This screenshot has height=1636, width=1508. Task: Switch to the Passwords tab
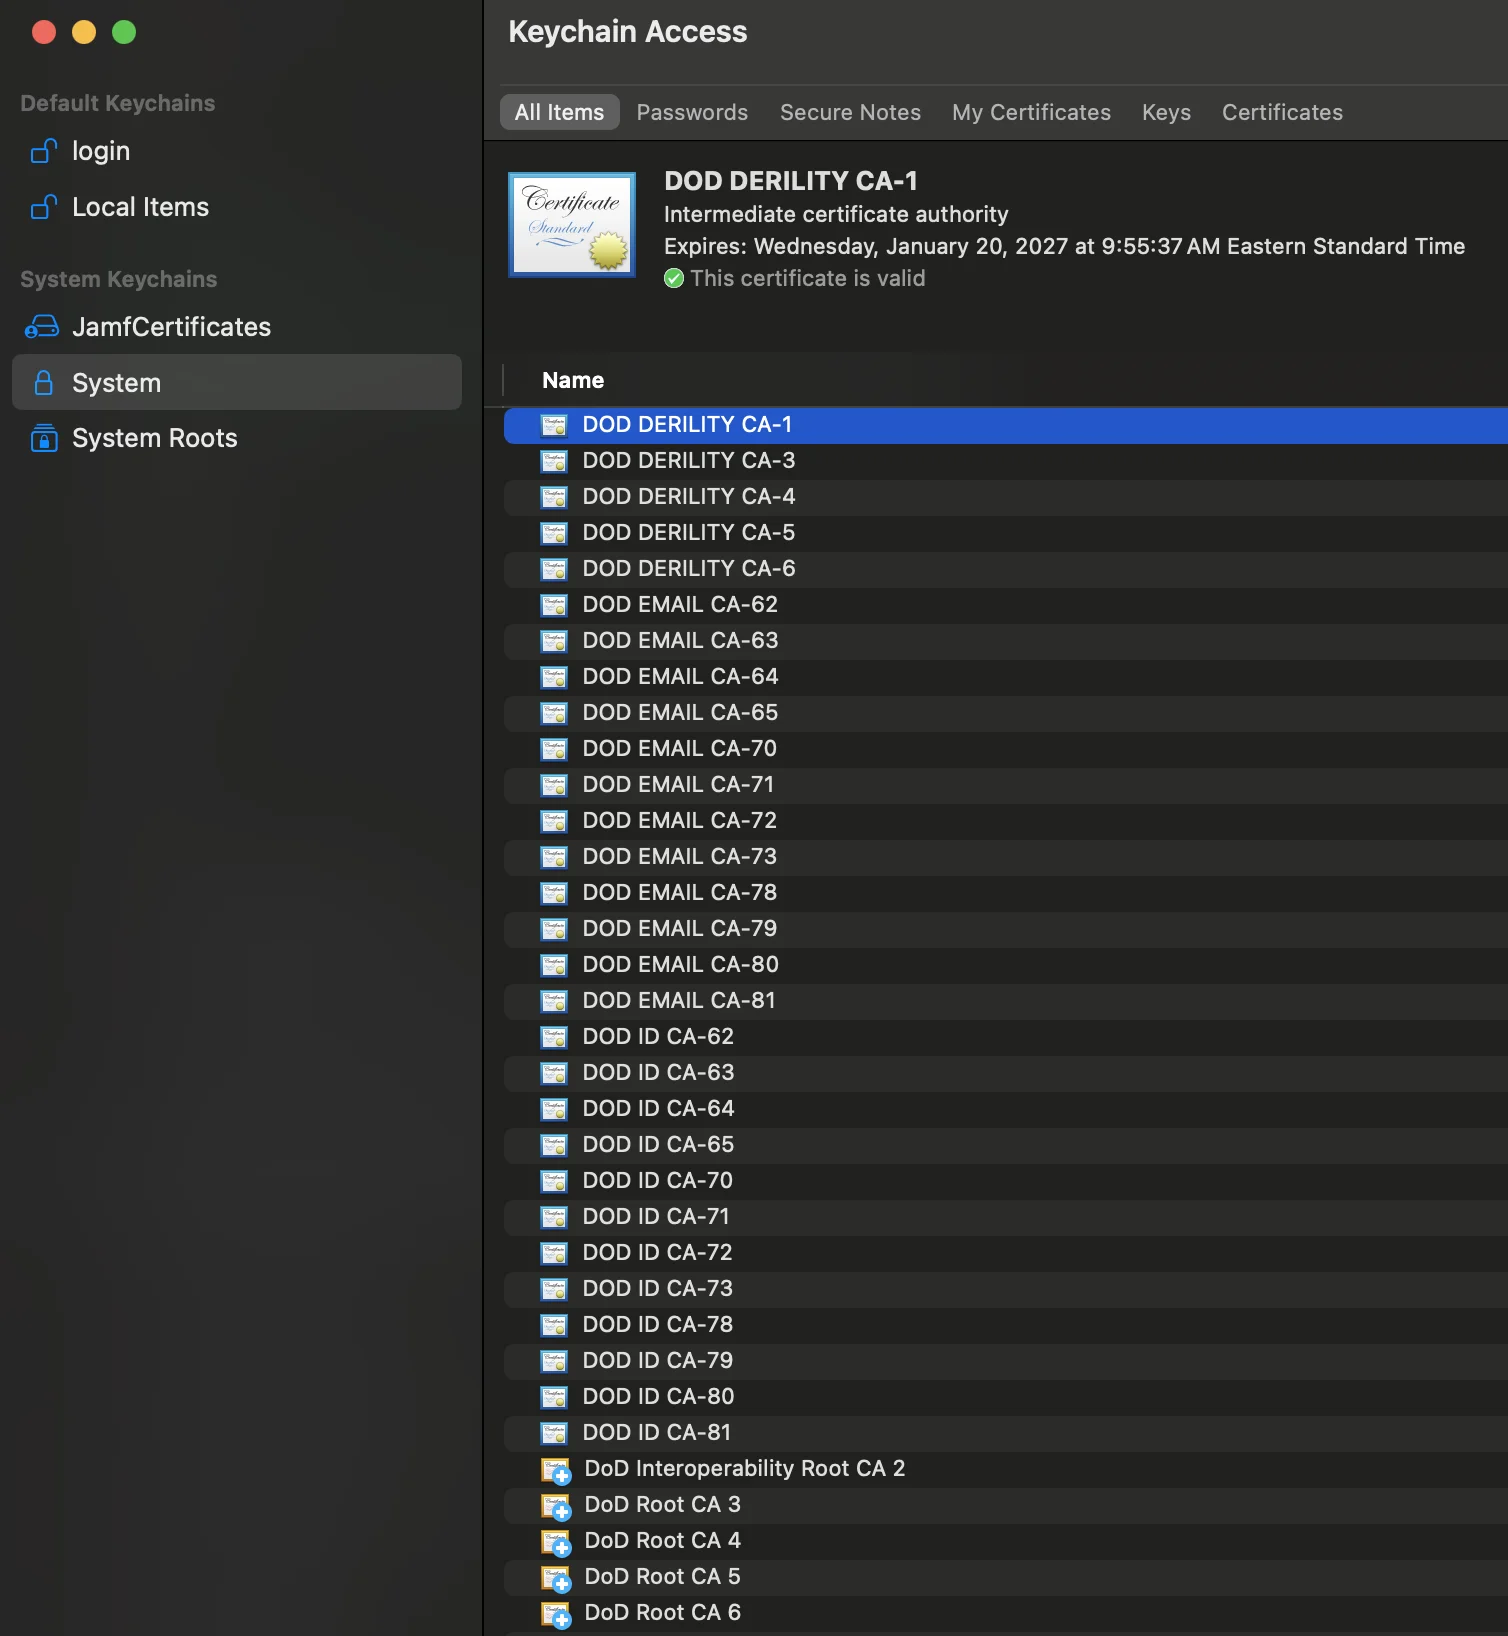[x=692, y=112]
